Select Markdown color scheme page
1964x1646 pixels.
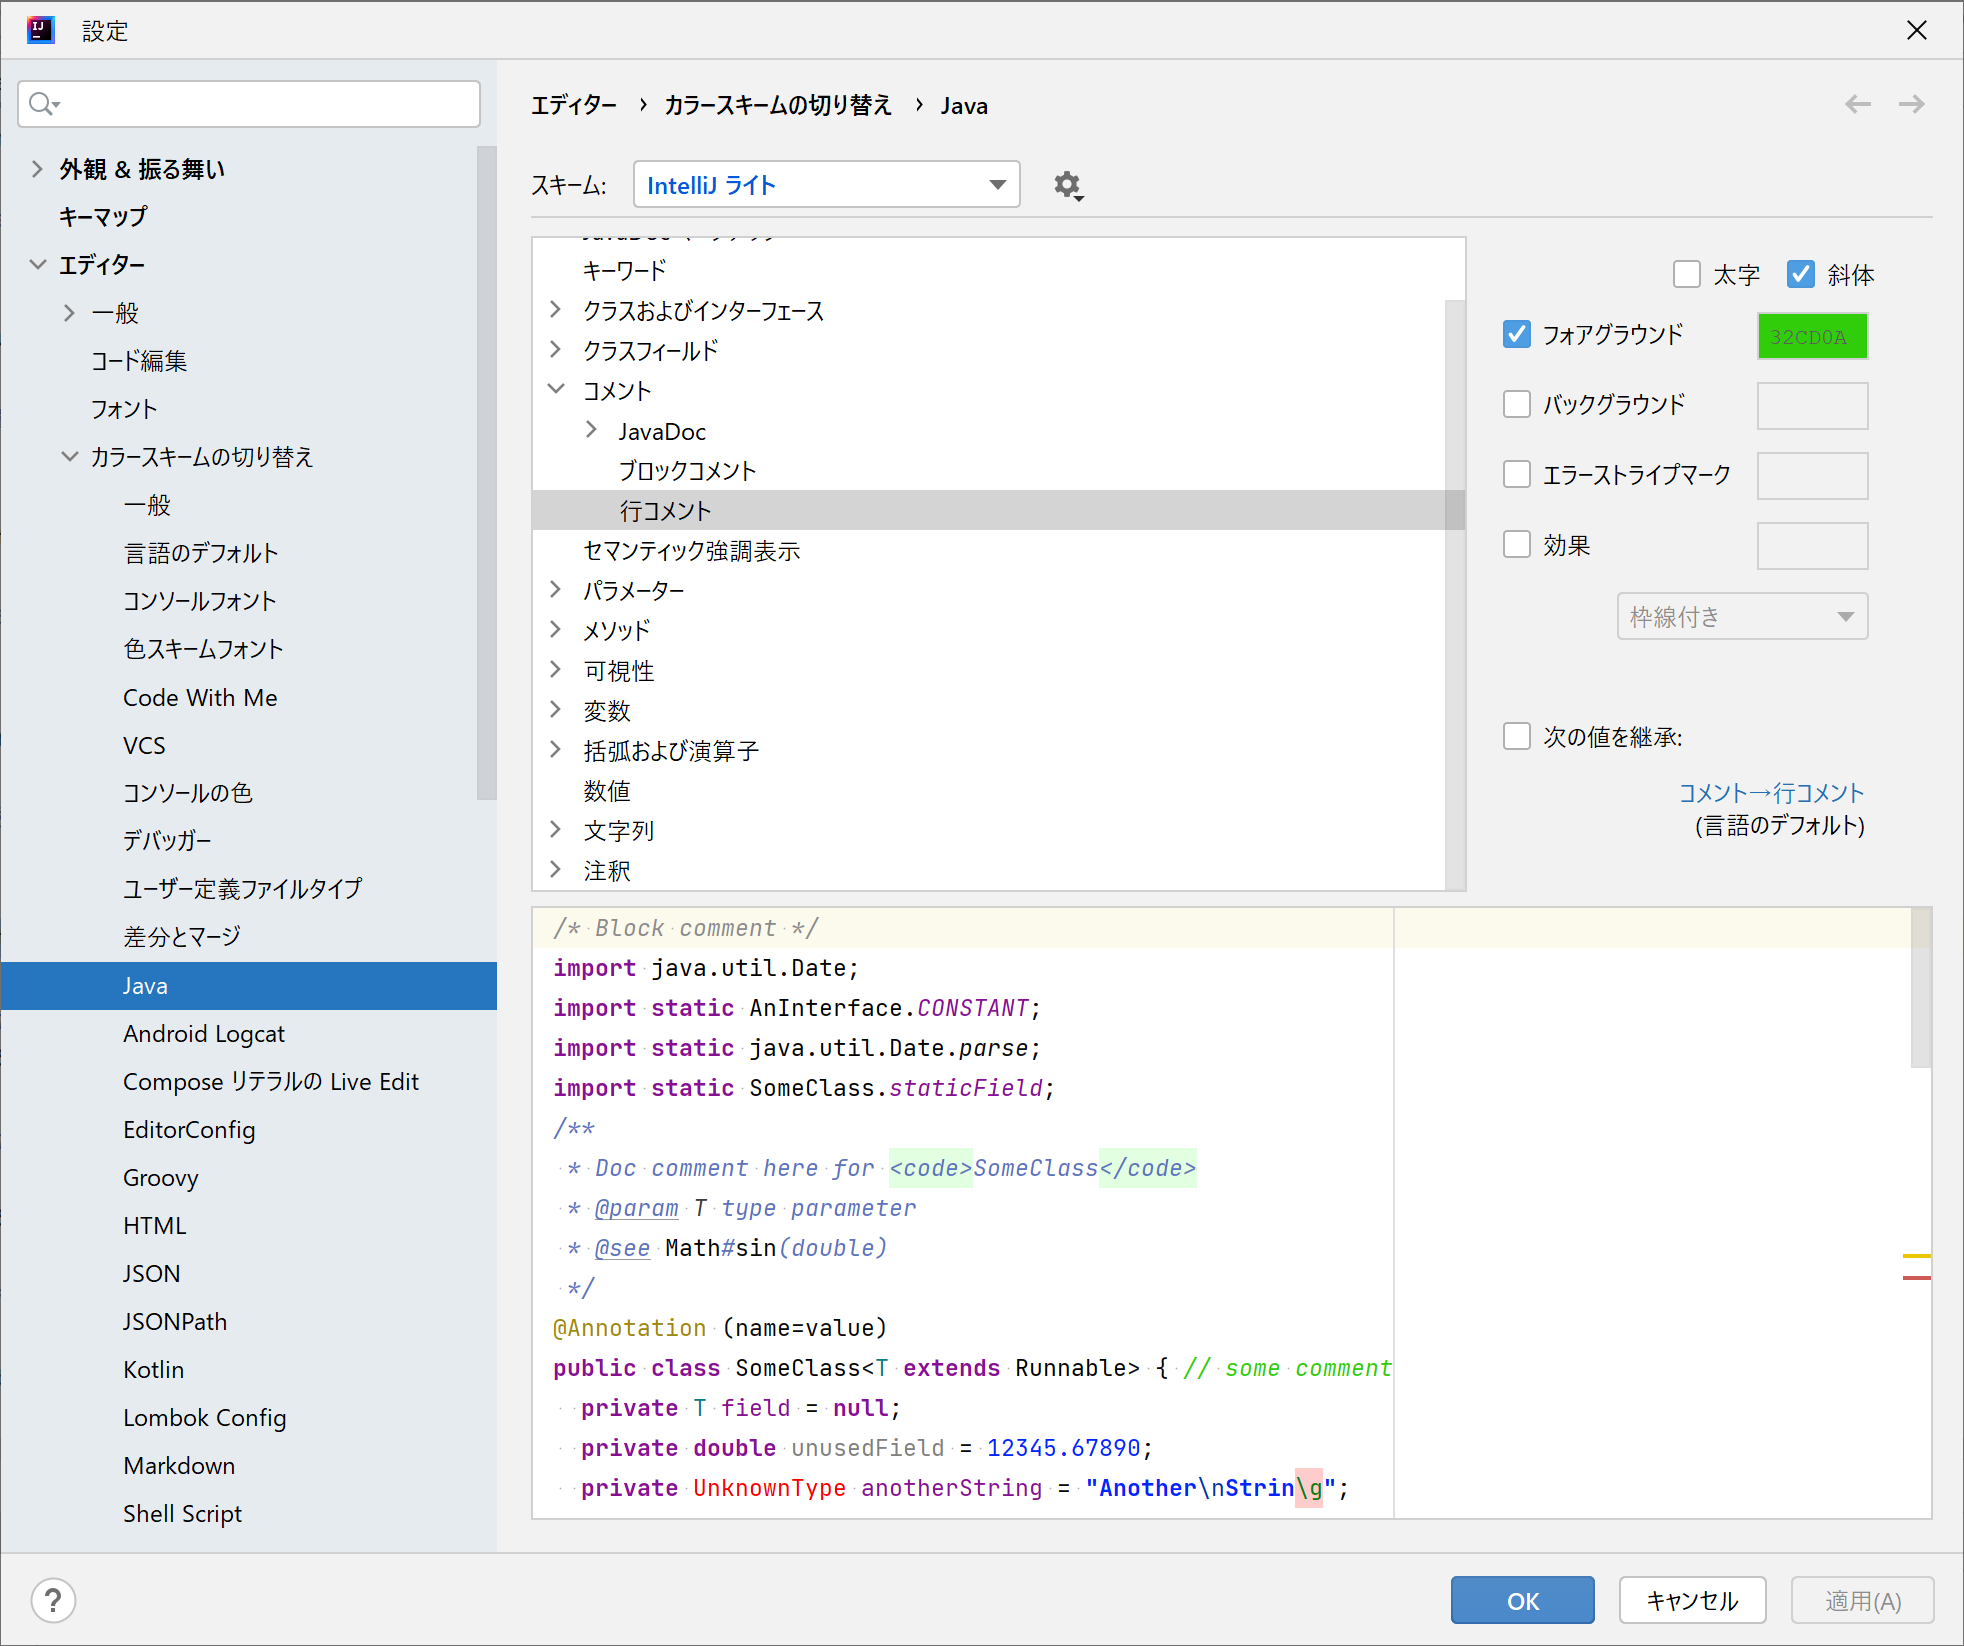click(x=179, y=1465)
